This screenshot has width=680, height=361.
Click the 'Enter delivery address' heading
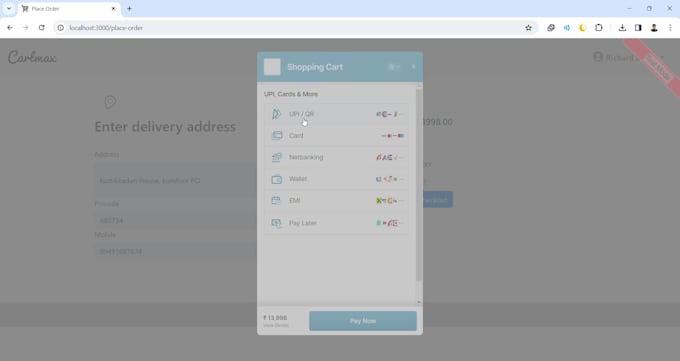165,127
